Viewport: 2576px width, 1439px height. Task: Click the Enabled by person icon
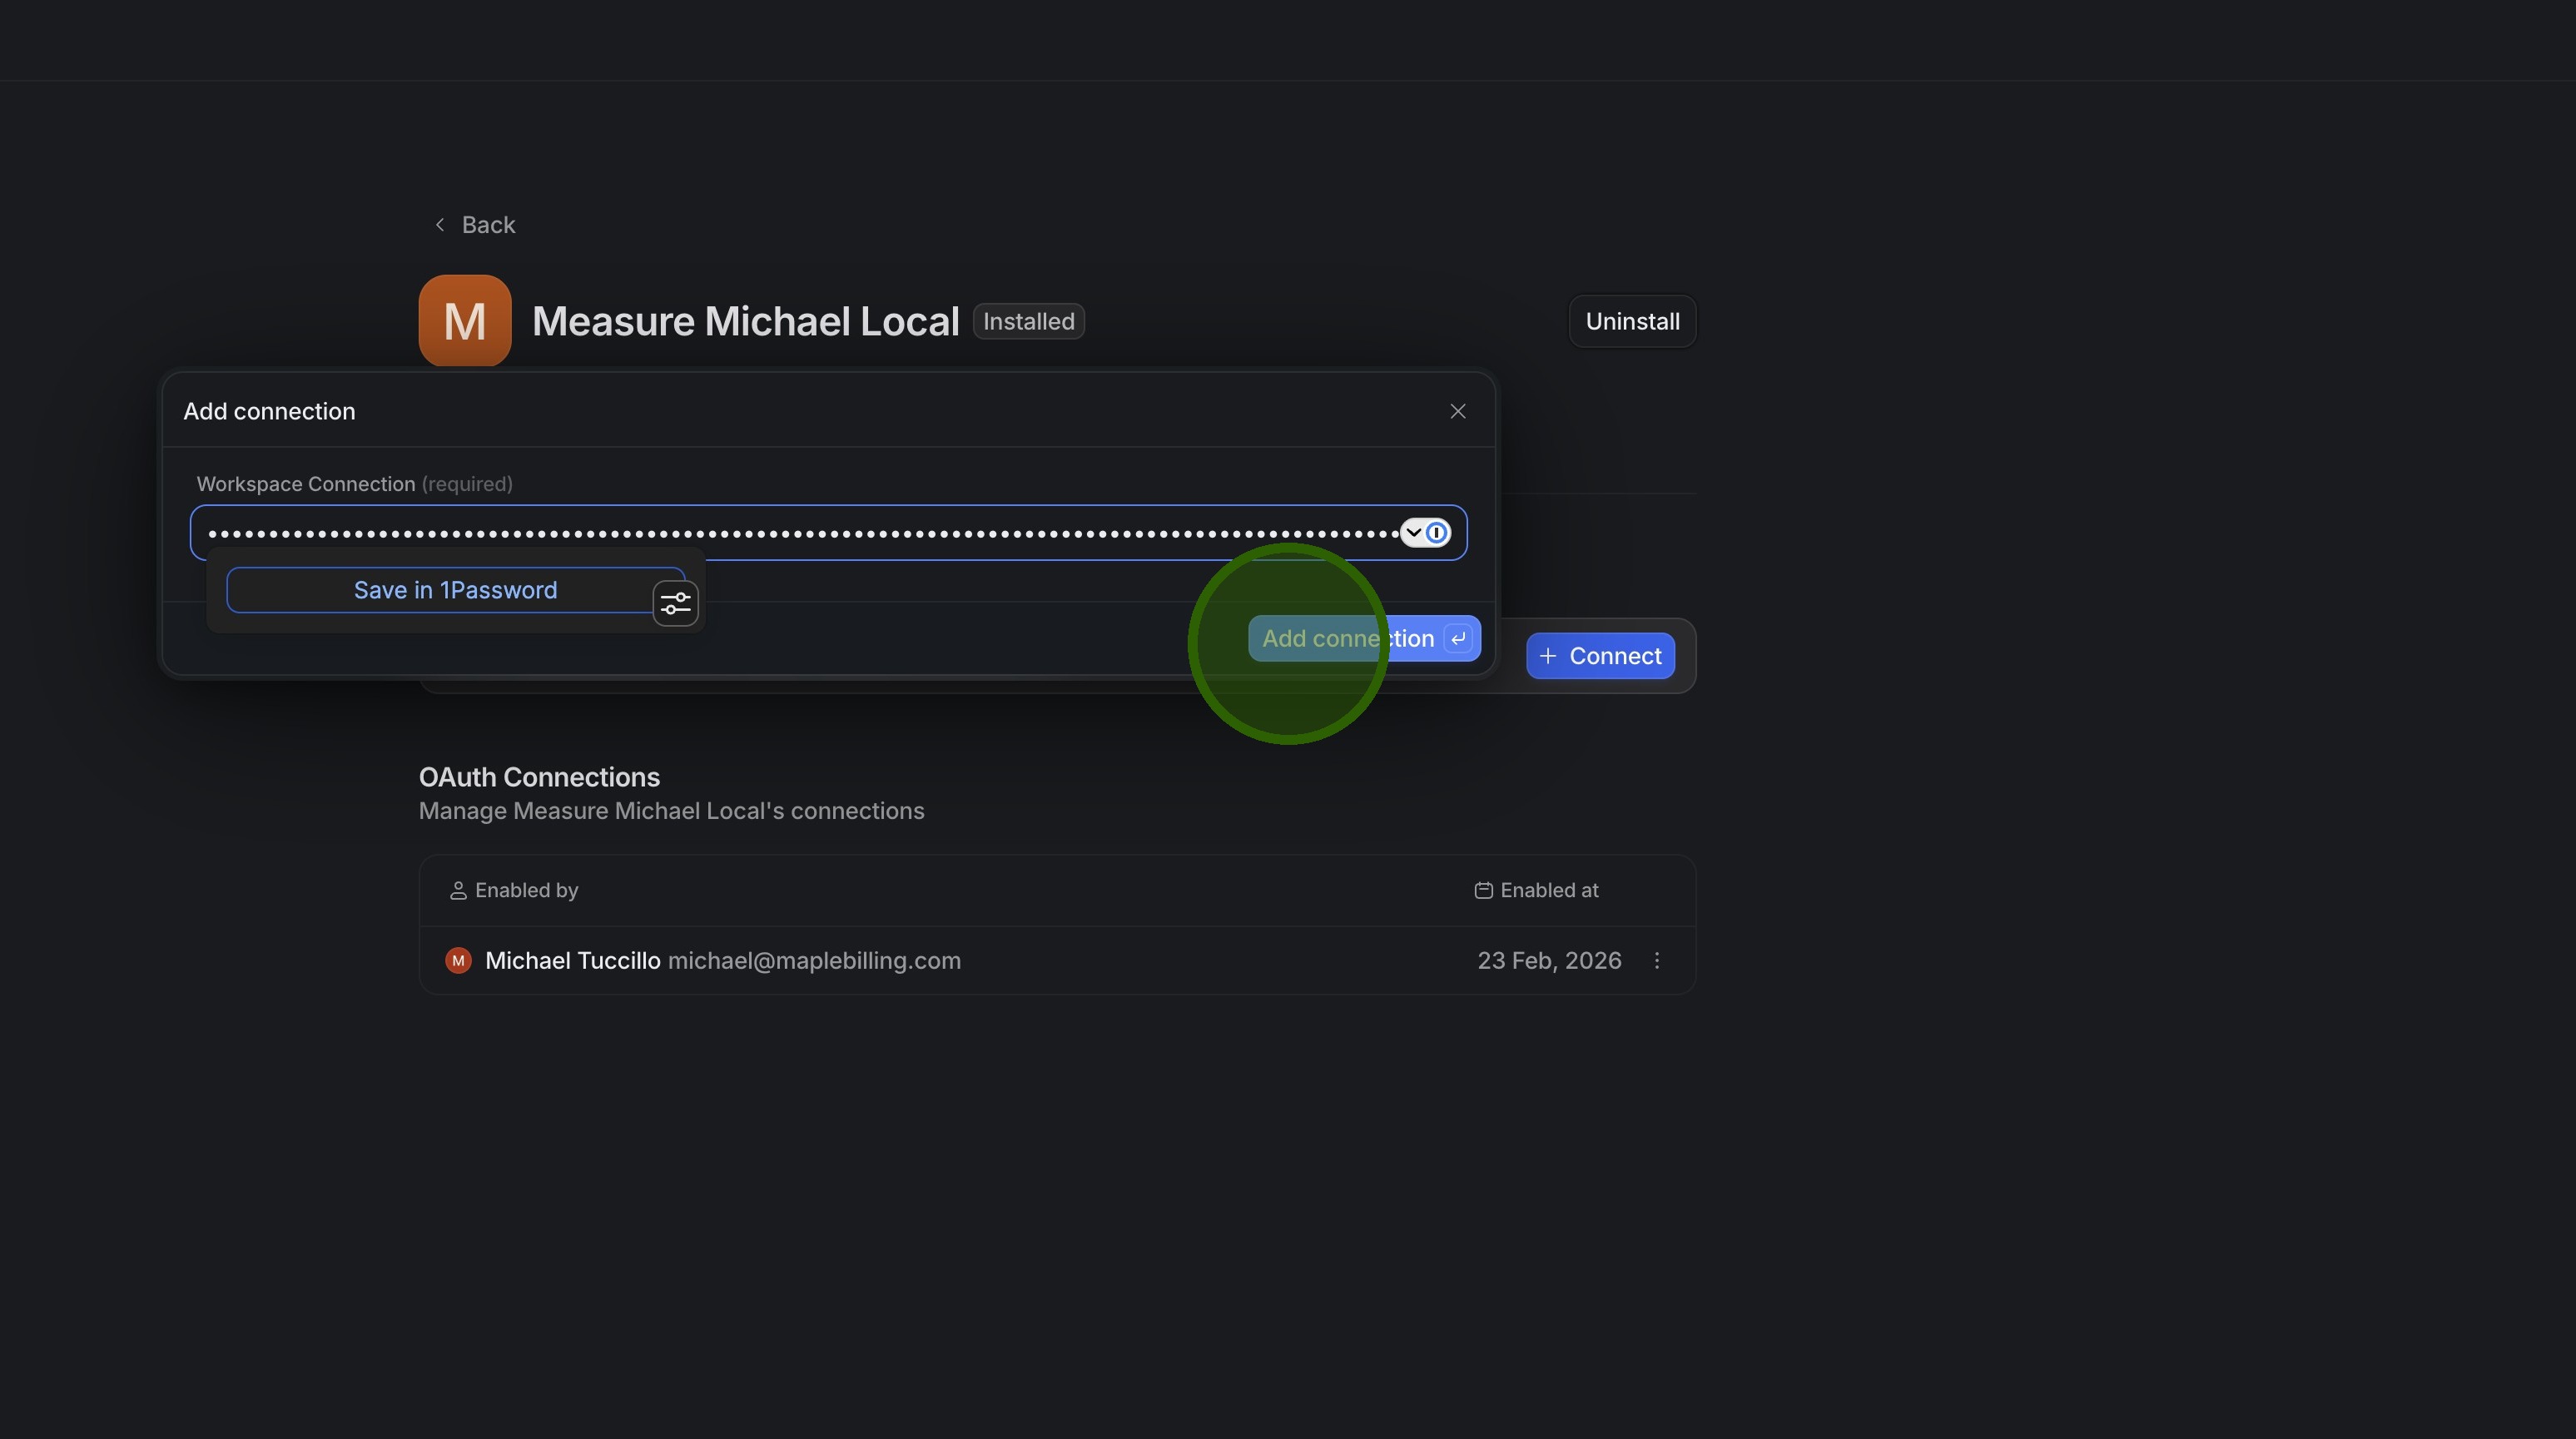point(458,890)
